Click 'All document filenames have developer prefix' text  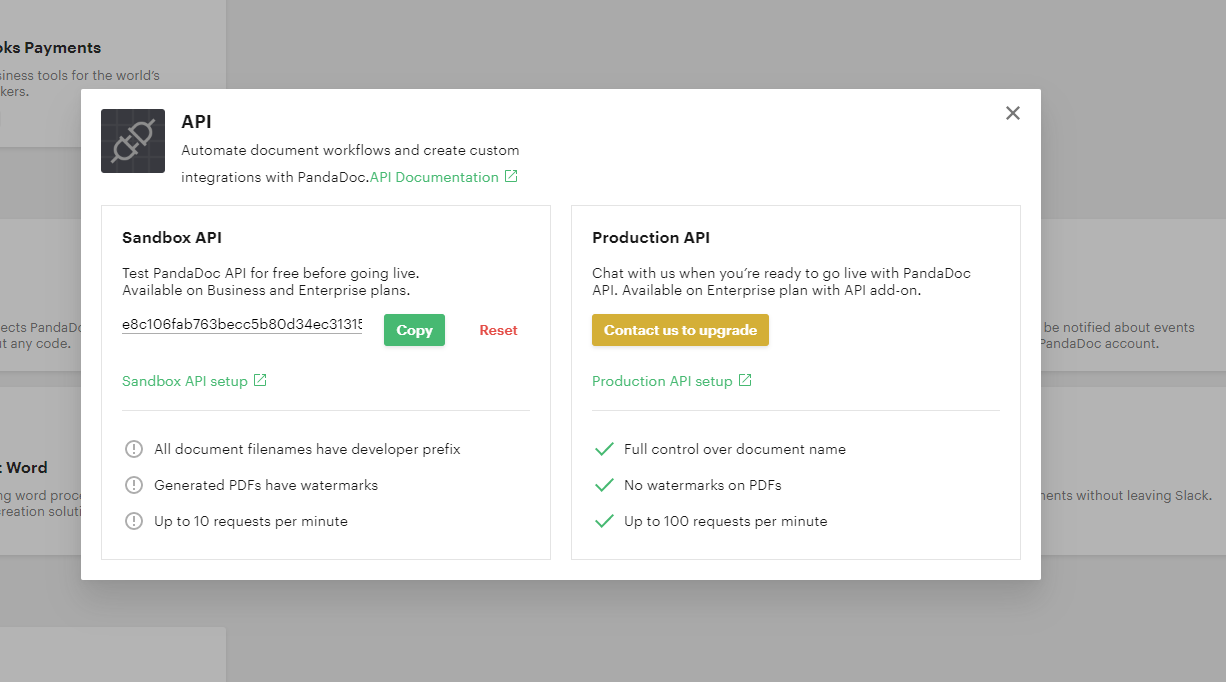click(307, 449)
